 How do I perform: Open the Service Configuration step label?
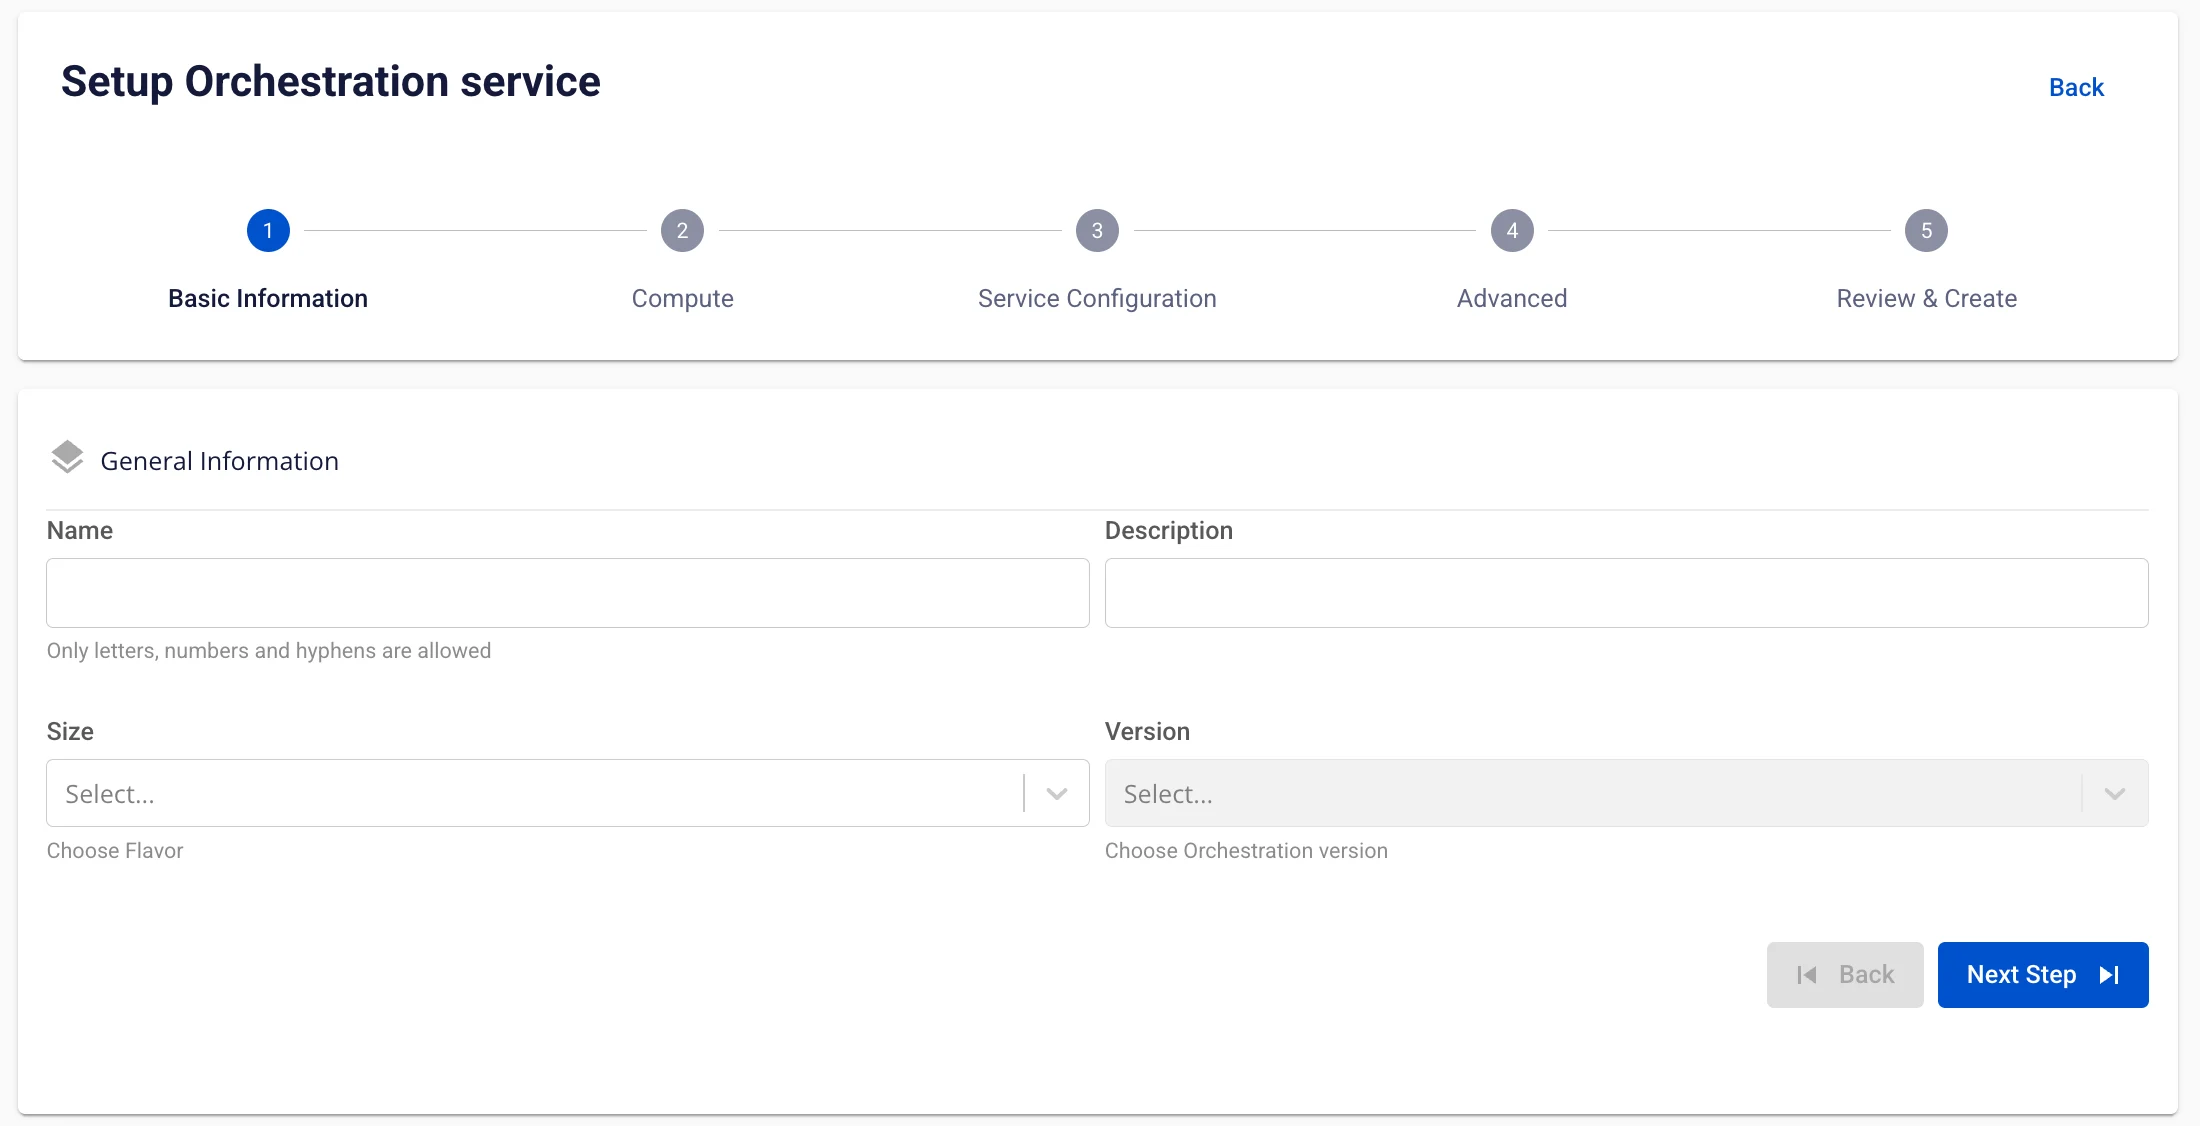coord(1097,299)
